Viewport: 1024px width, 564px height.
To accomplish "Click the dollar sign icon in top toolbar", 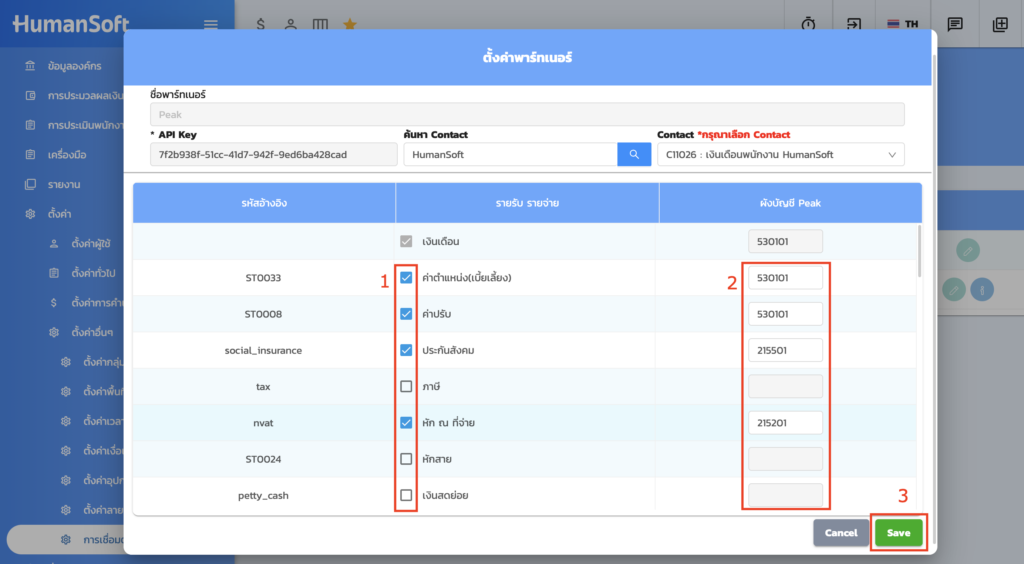I will pyautogui.click(x=260, y=25).
